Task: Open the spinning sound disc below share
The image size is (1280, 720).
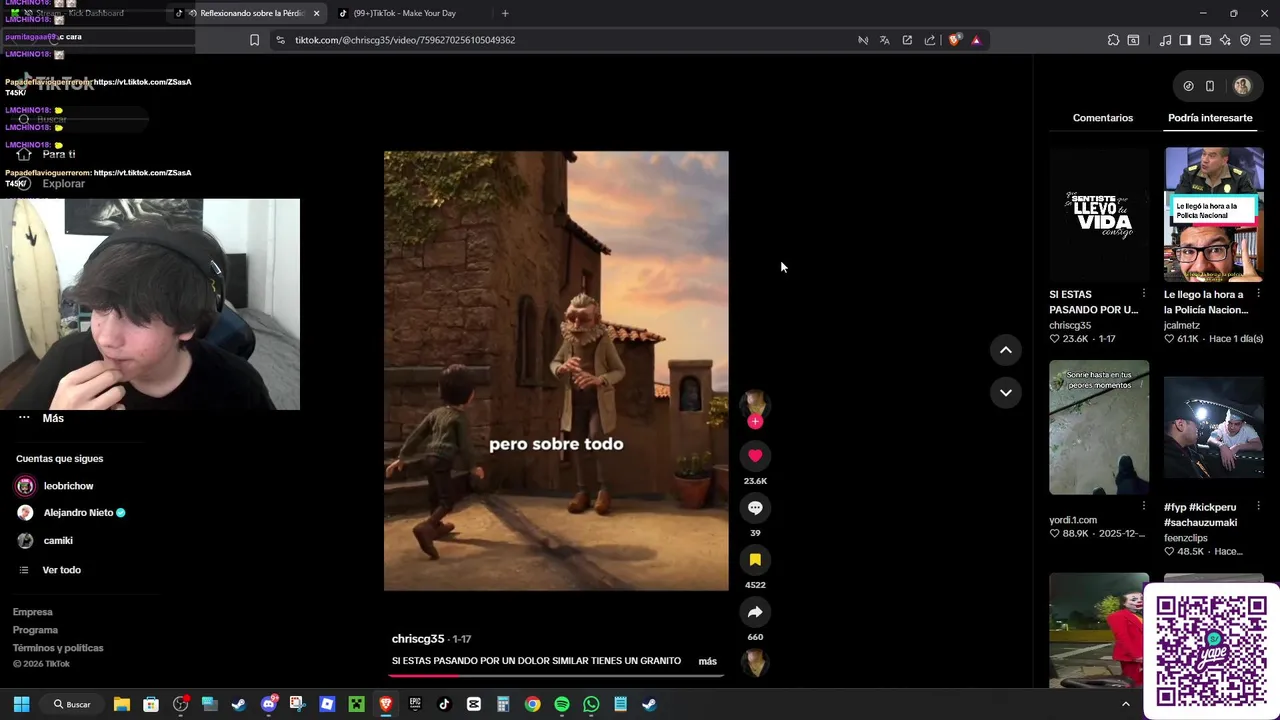Action: (755, 663)
